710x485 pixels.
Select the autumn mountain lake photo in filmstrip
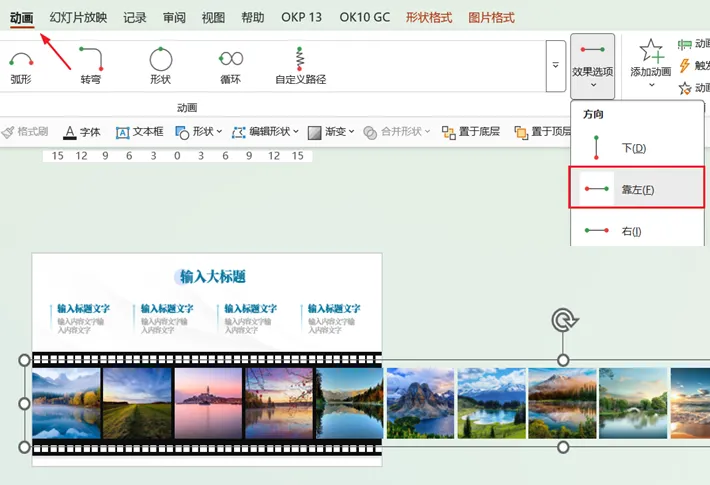pyautogui.click(x=67, y=403)
